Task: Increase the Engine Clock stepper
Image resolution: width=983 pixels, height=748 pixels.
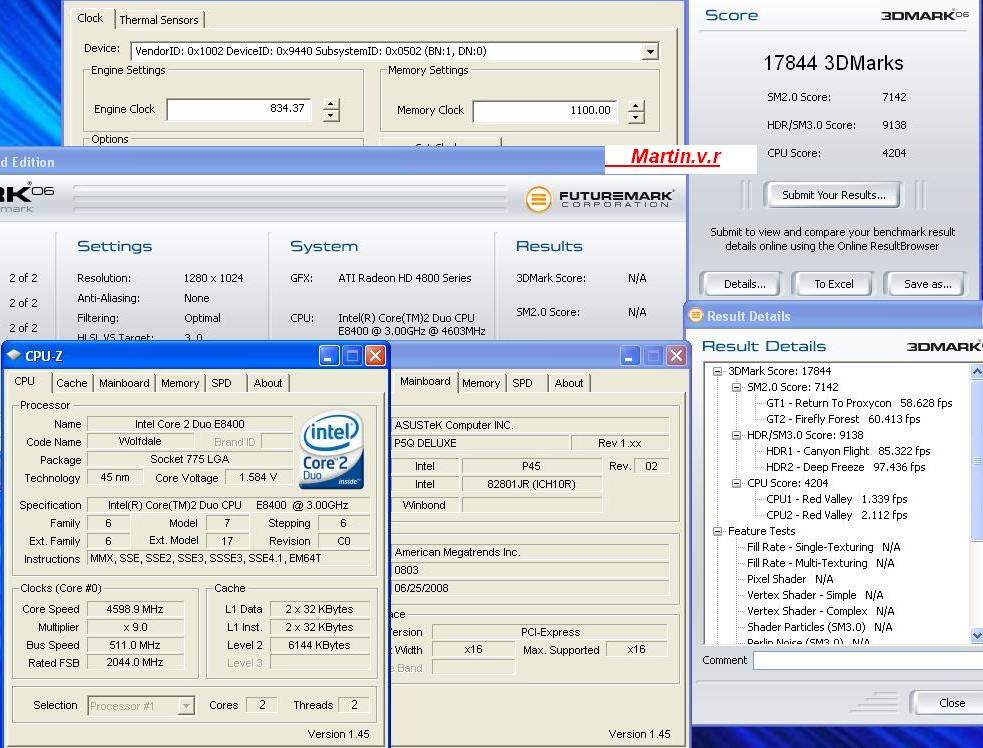Action: pos(331,104)
